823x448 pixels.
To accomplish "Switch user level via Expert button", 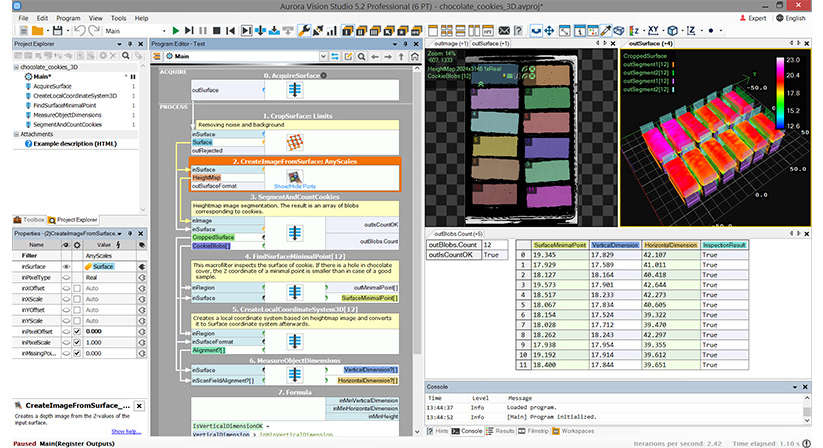I will click(x=753, y=18).
